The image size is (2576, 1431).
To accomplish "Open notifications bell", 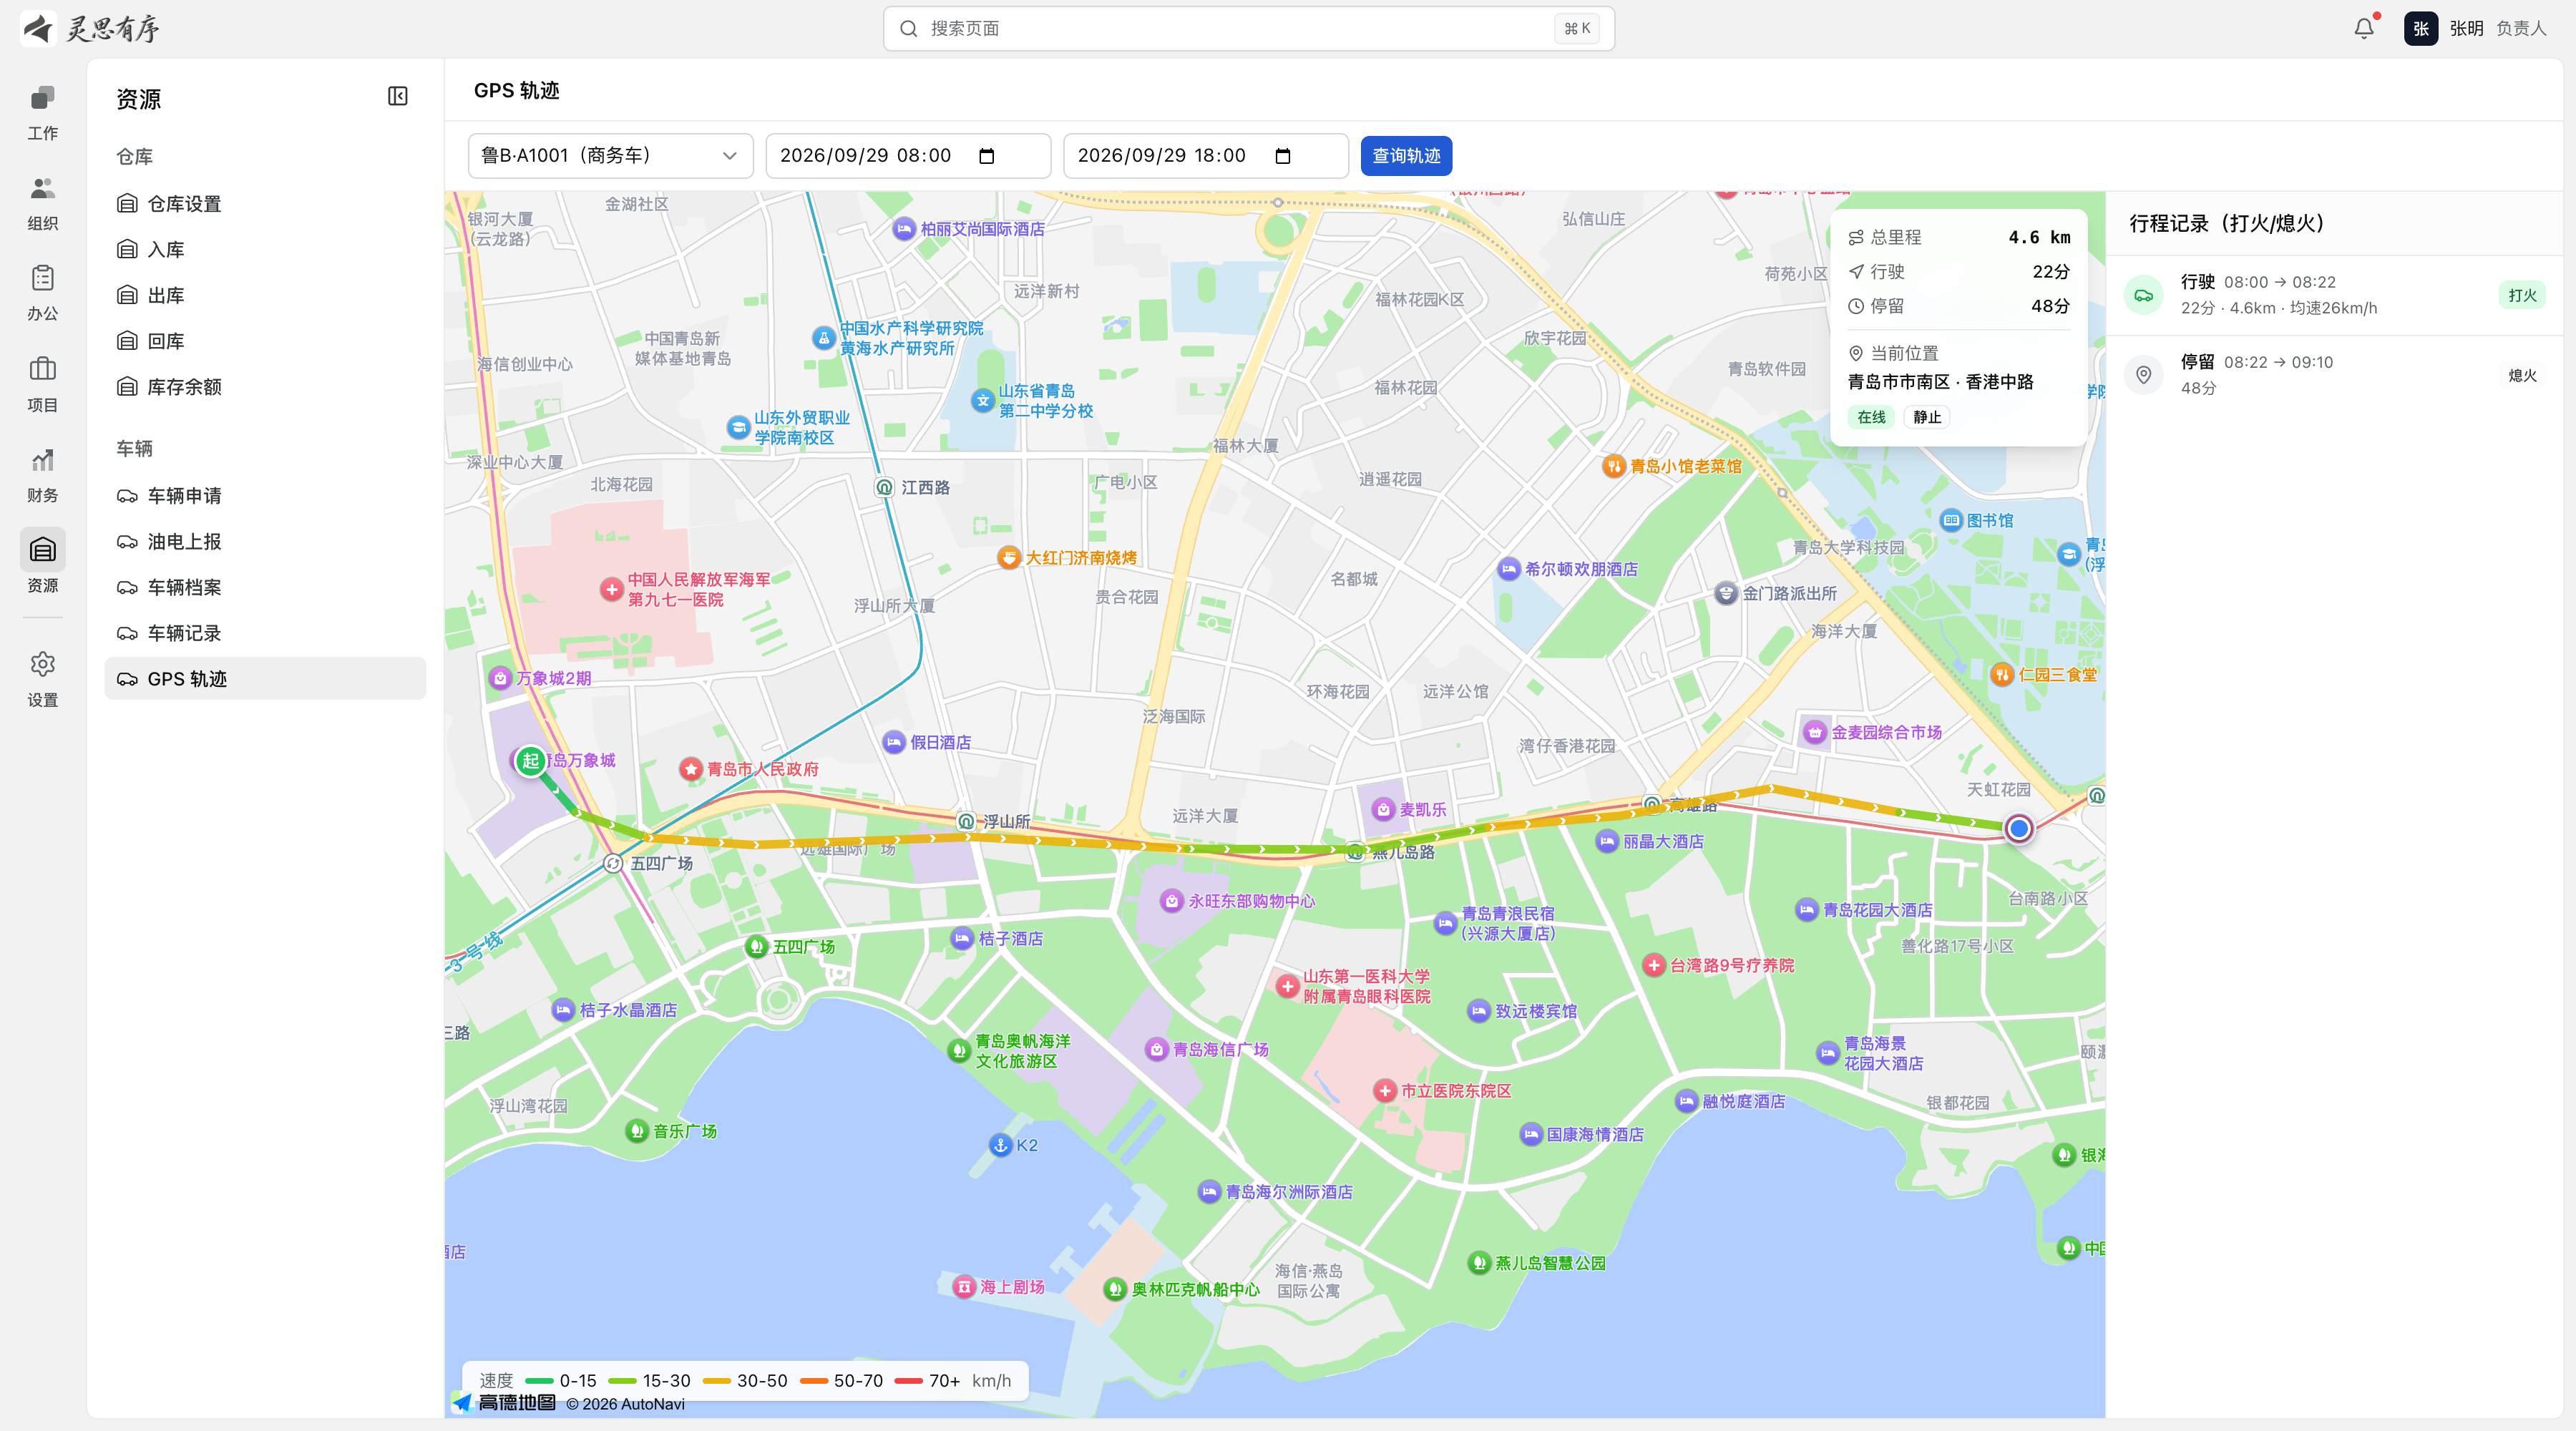I will [x=2363, y=28].
